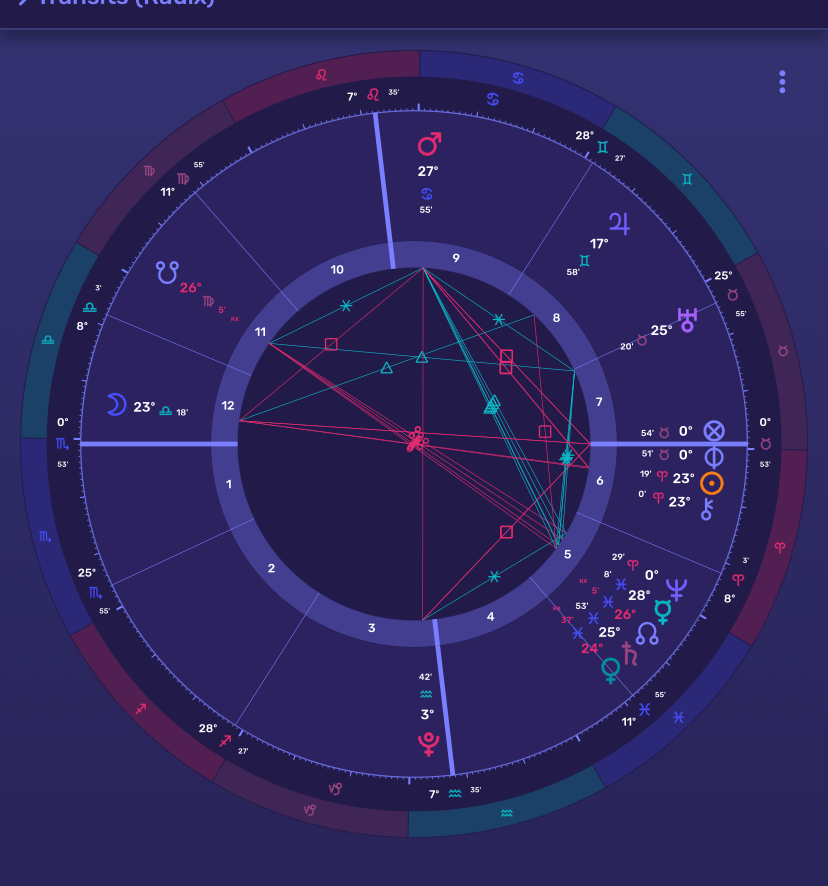The width and height of the screenshot is (828, 886).
Task: Click the Moon 23° degree text
Action: tap(144, 407)
